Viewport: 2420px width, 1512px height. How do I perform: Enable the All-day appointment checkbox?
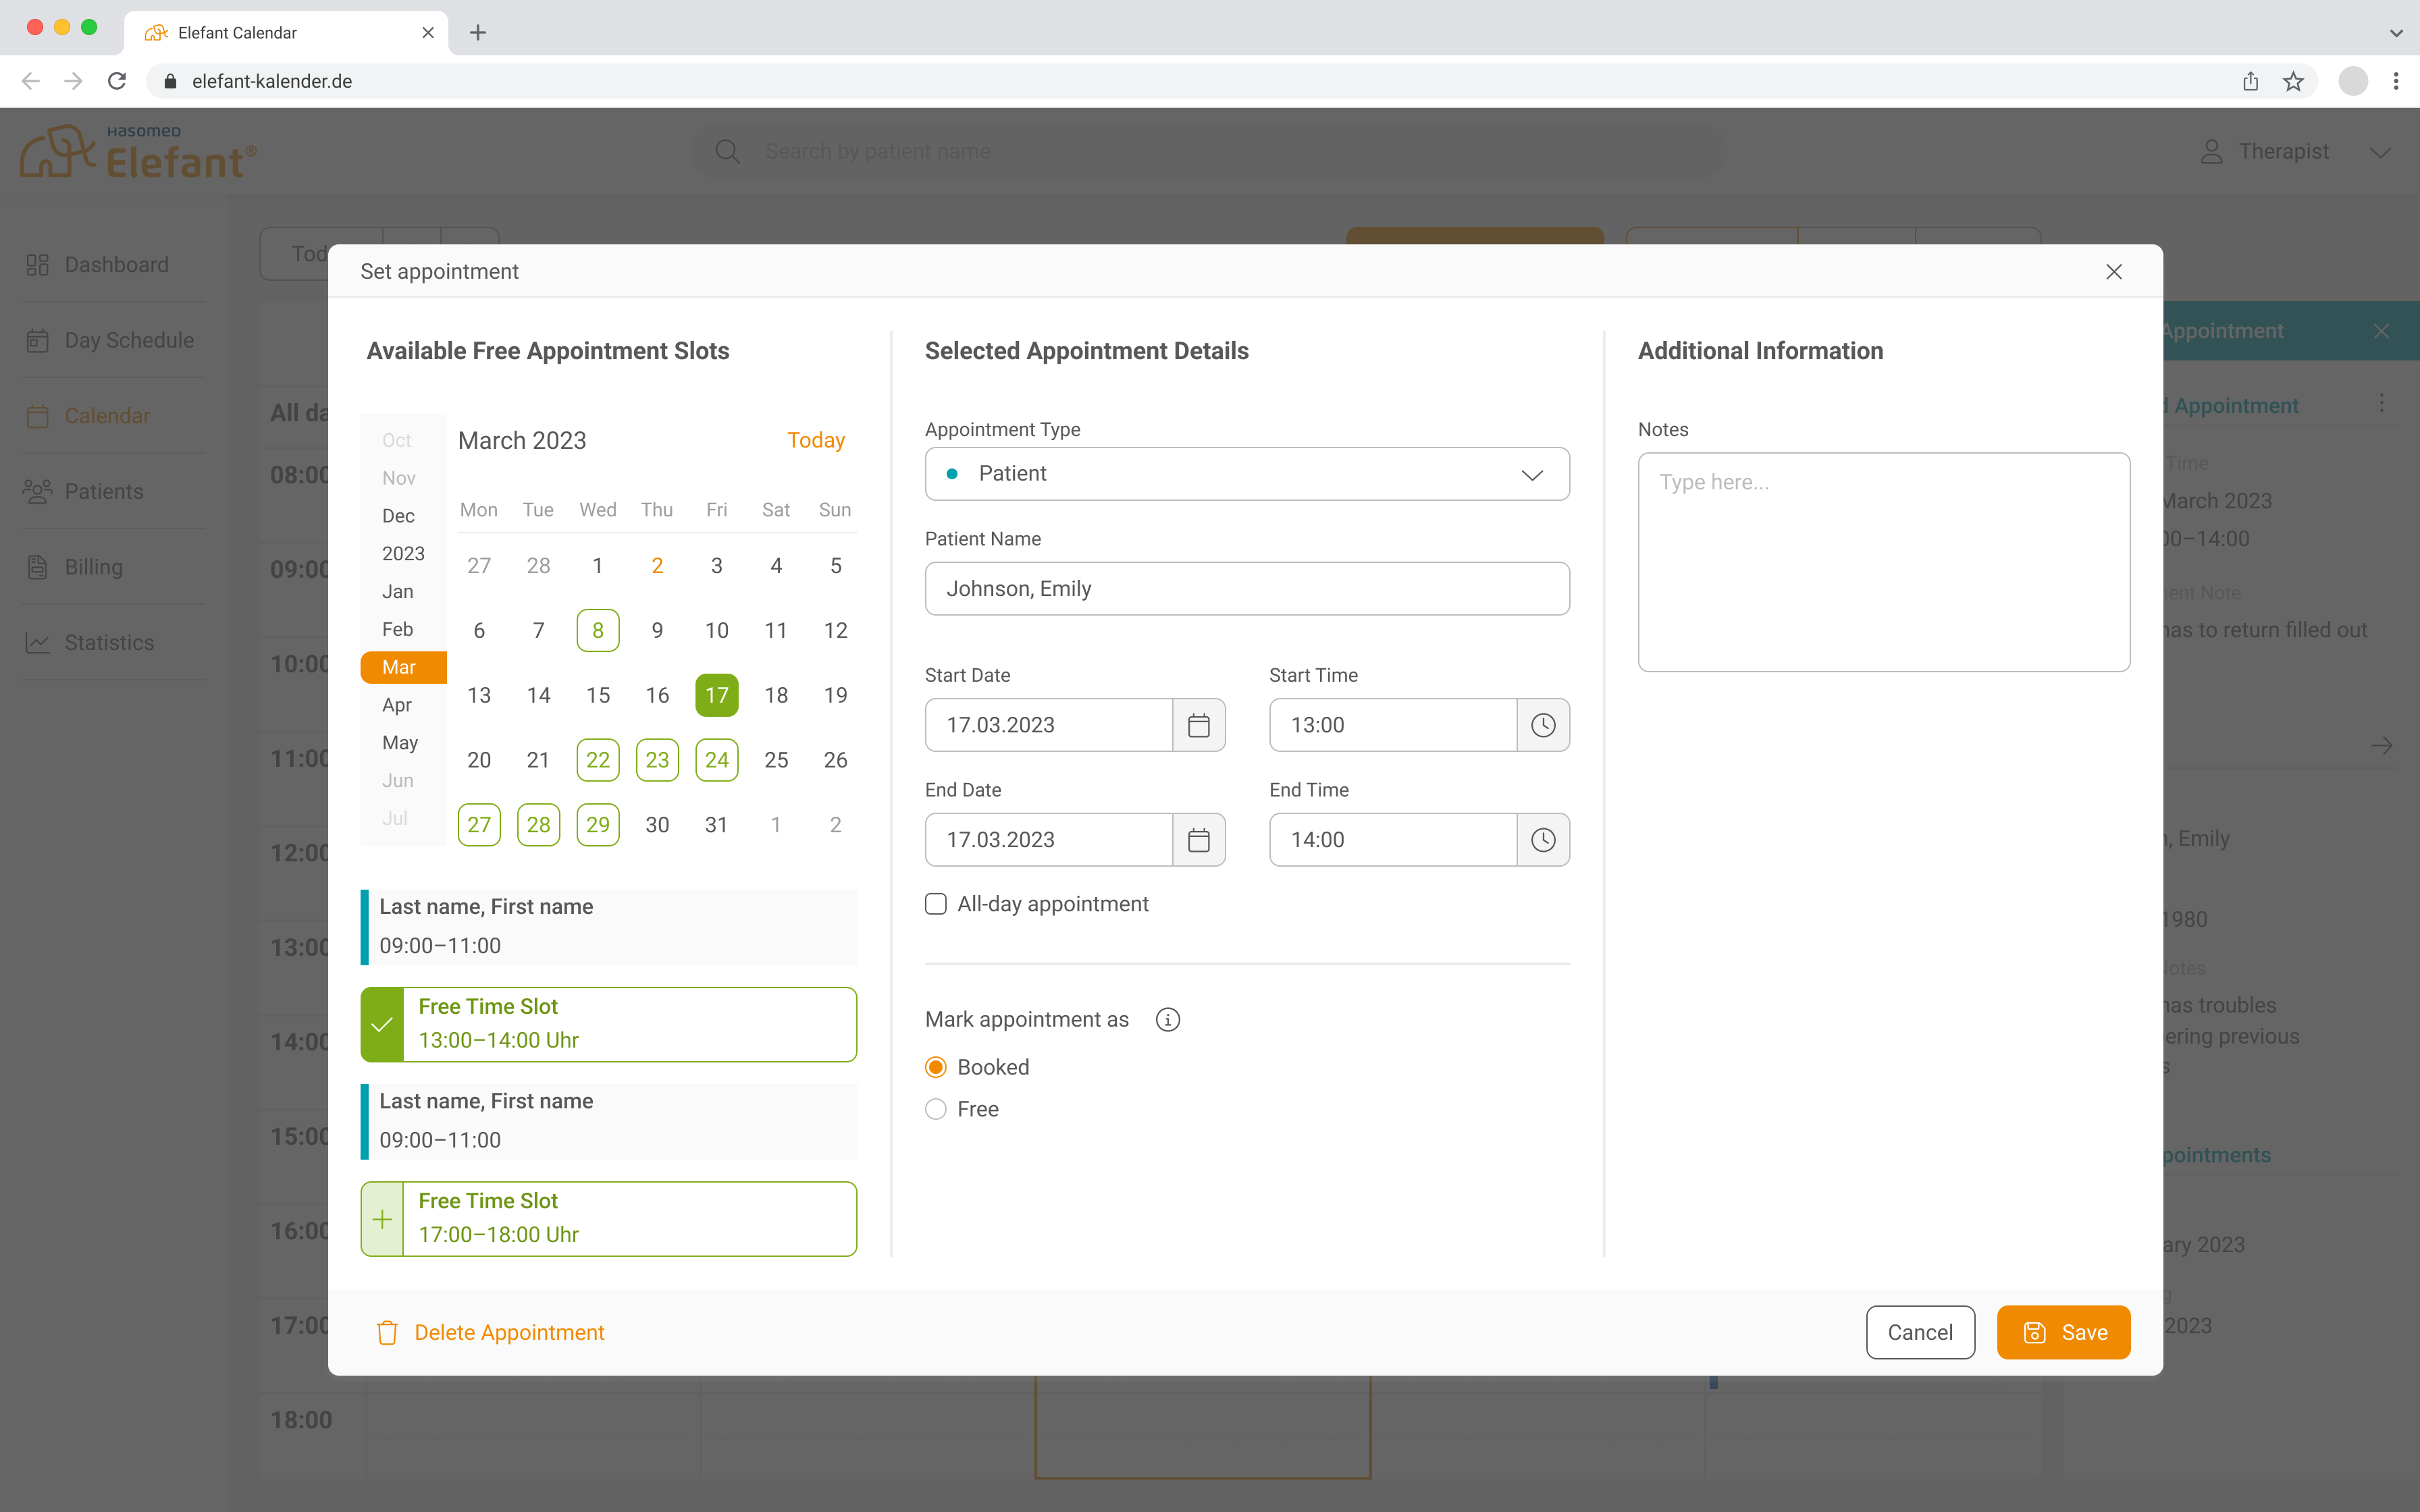[x=935, y=903]
